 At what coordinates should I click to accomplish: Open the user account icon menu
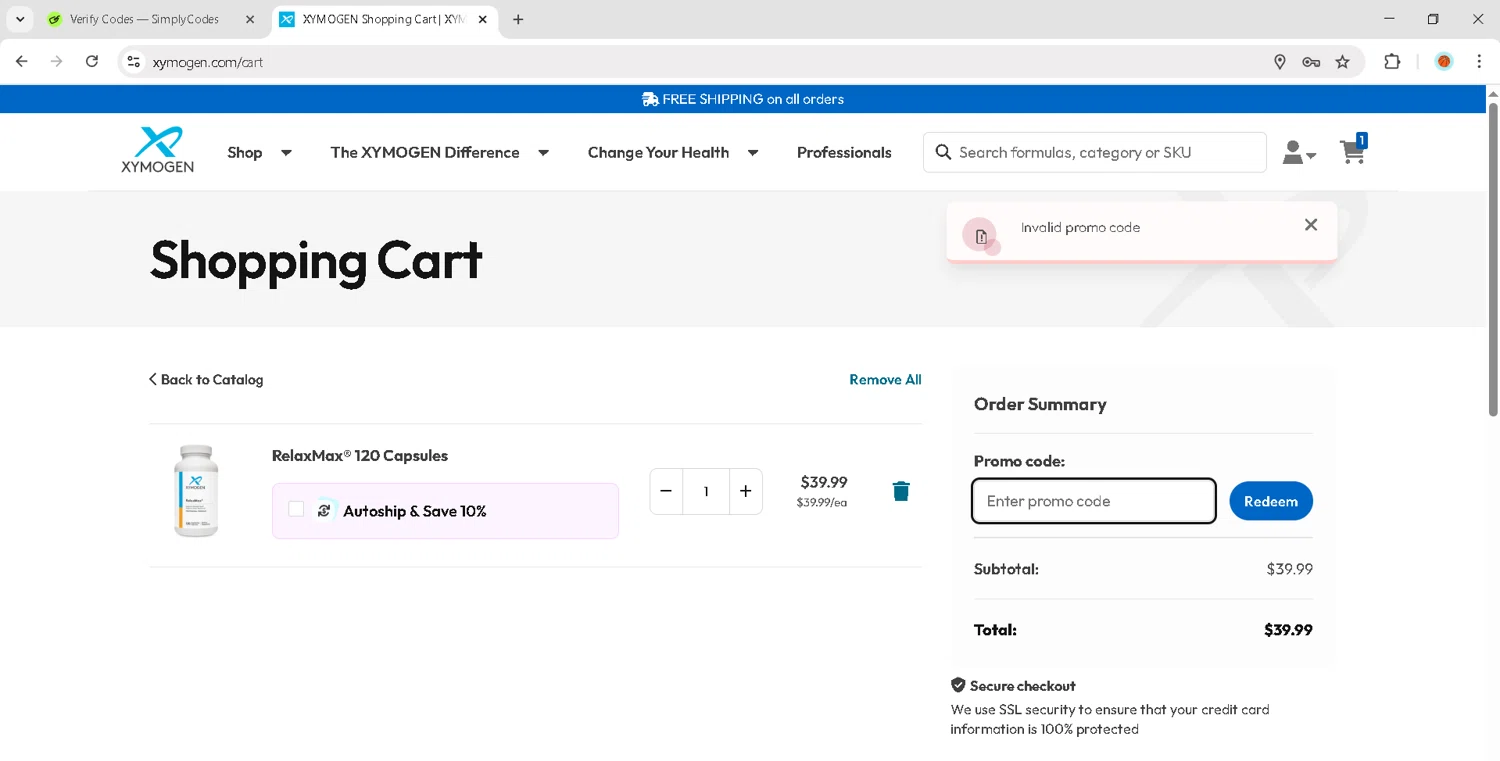coord(1299,152)
